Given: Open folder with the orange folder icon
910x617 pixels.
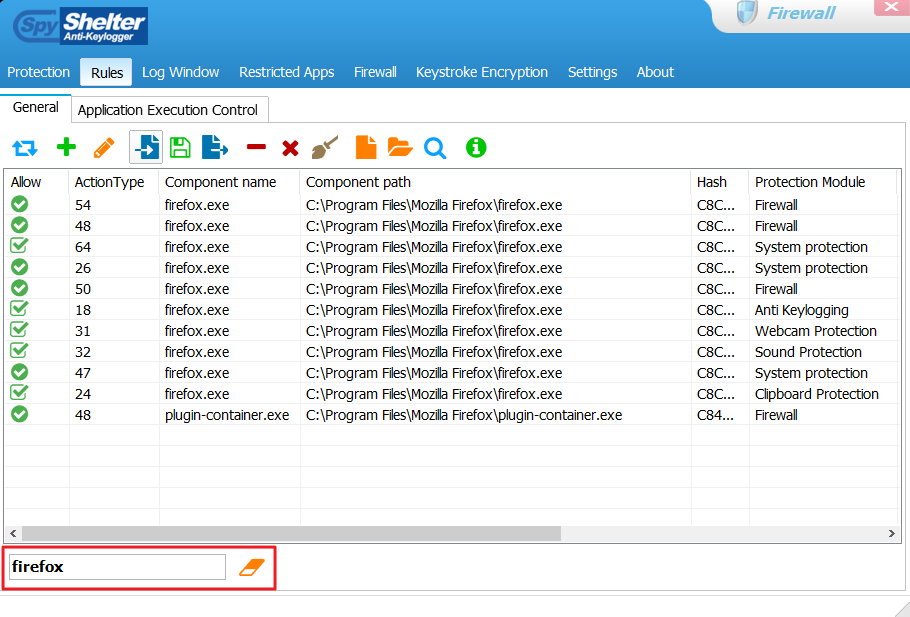Looking at the screenshot, I should coord(400,147).
